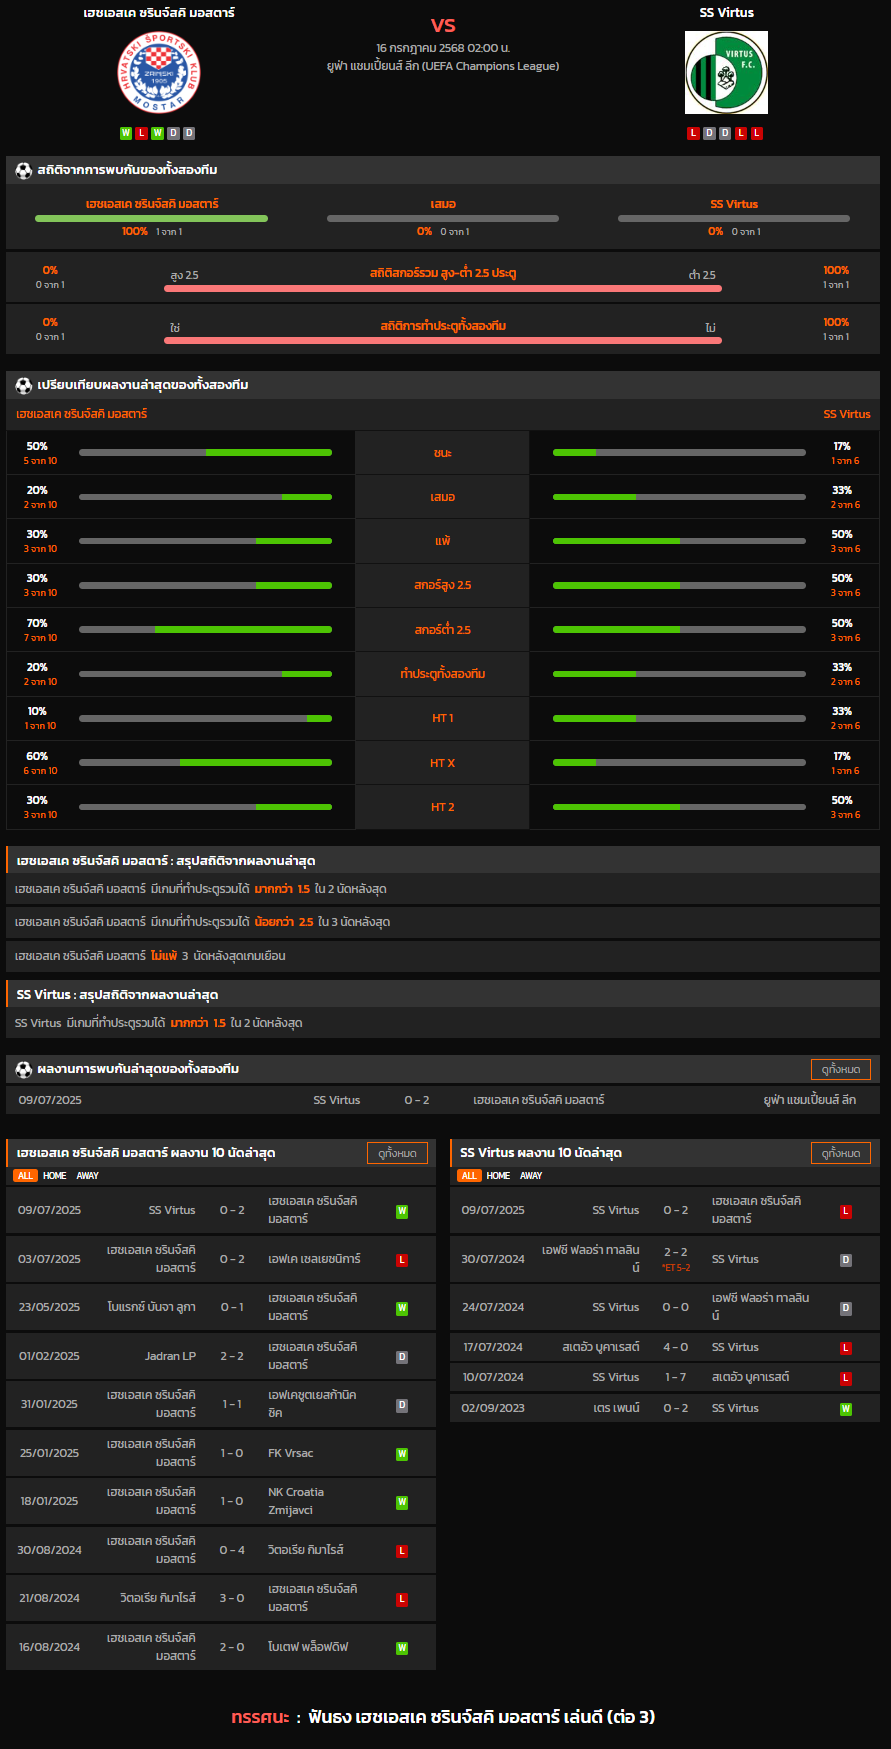Click the เอชเอสเค ซรินจ์สกิ มอสตาร์ team name at the top

pos(159,13)
